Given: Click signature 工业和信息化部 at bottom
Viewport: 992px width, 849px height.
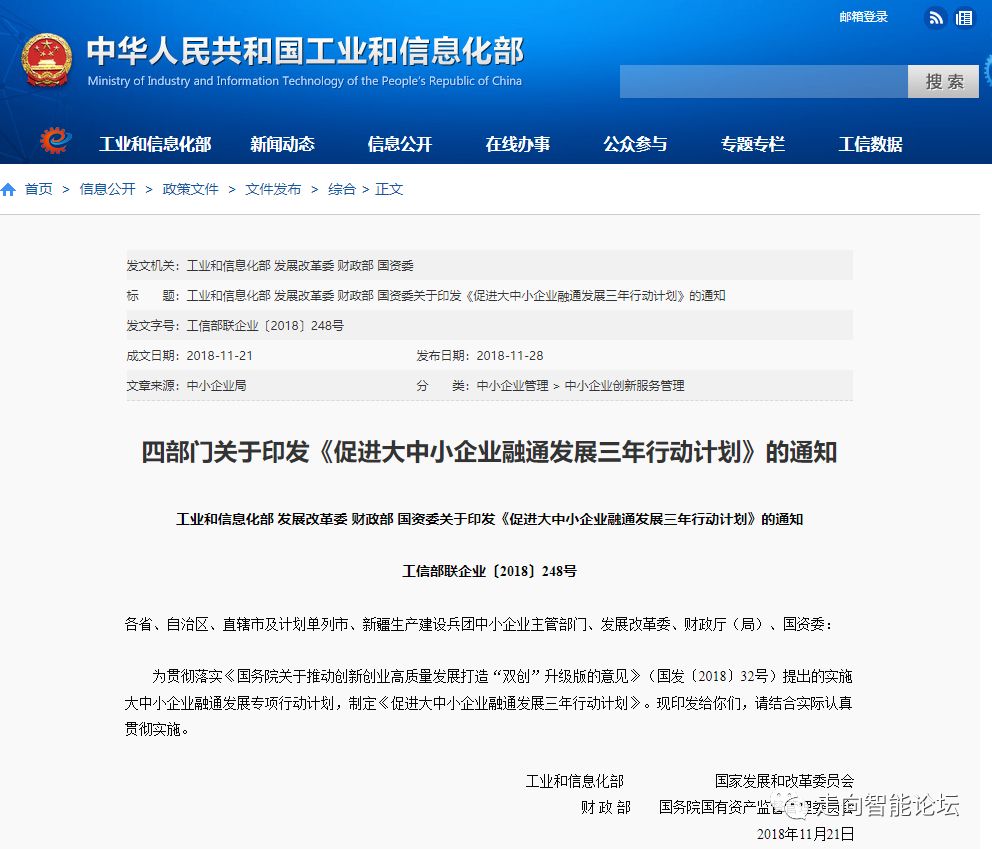Looking at the screenshot, I should point(574,781).
